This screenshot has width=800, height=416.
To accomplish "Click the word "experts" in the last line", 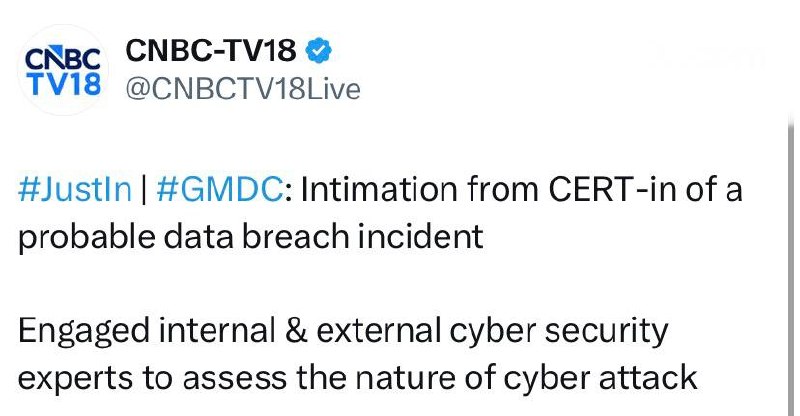I will tap(76, 380).
